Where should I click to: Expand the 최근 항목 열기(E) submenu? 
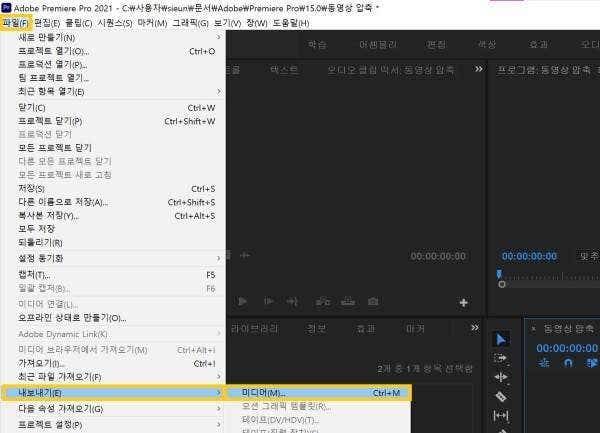[218, 91]
